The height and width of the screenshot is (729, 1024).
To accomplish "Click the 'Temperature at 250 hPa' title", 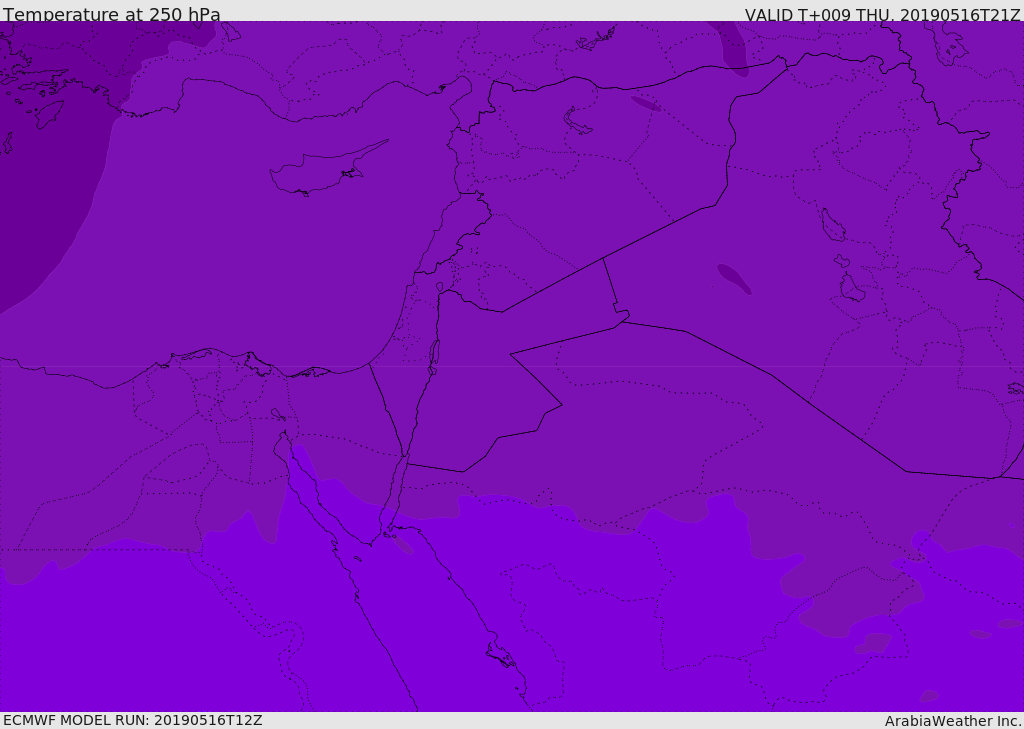I will tap(112, 14).
